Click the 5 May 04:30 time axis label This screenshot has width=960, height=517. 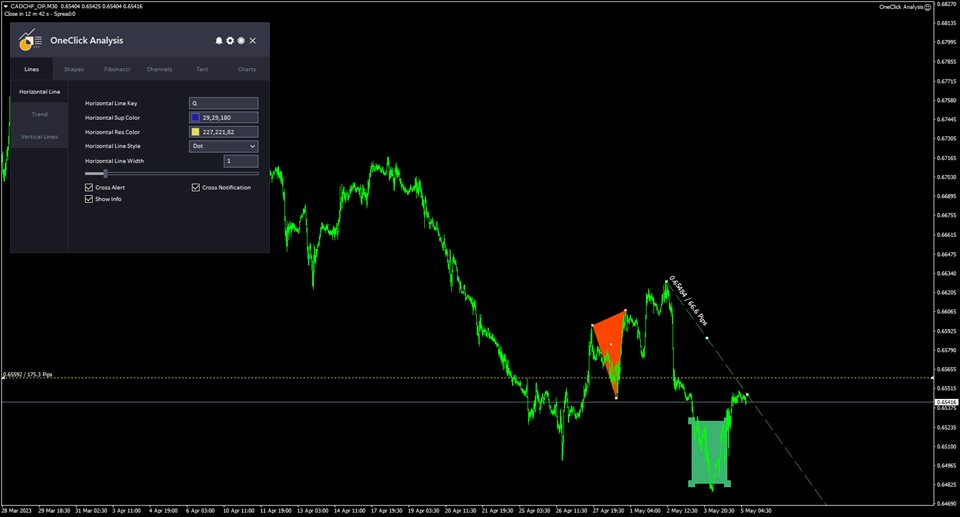[x=756, y=510]
